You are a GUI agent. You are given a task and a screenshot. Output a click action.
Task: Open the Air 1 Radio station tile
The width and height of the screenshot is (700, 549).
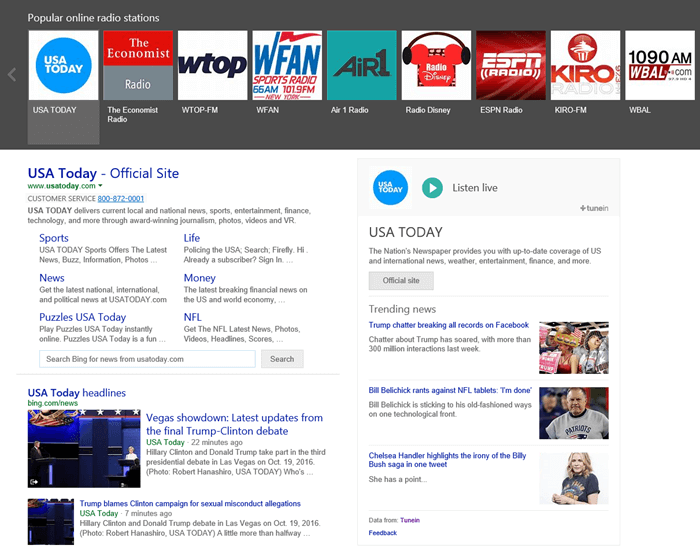pos(362,65)
